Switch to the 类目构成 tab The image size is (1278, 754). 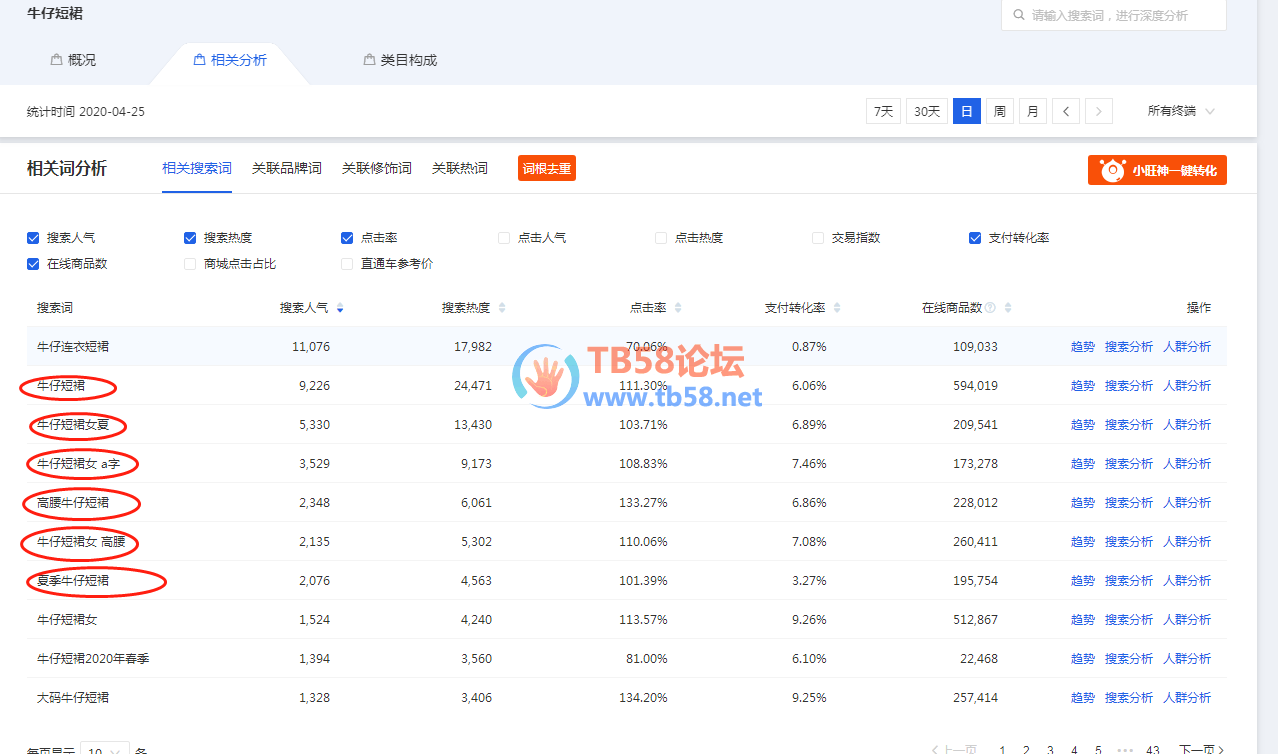point(400,60)
